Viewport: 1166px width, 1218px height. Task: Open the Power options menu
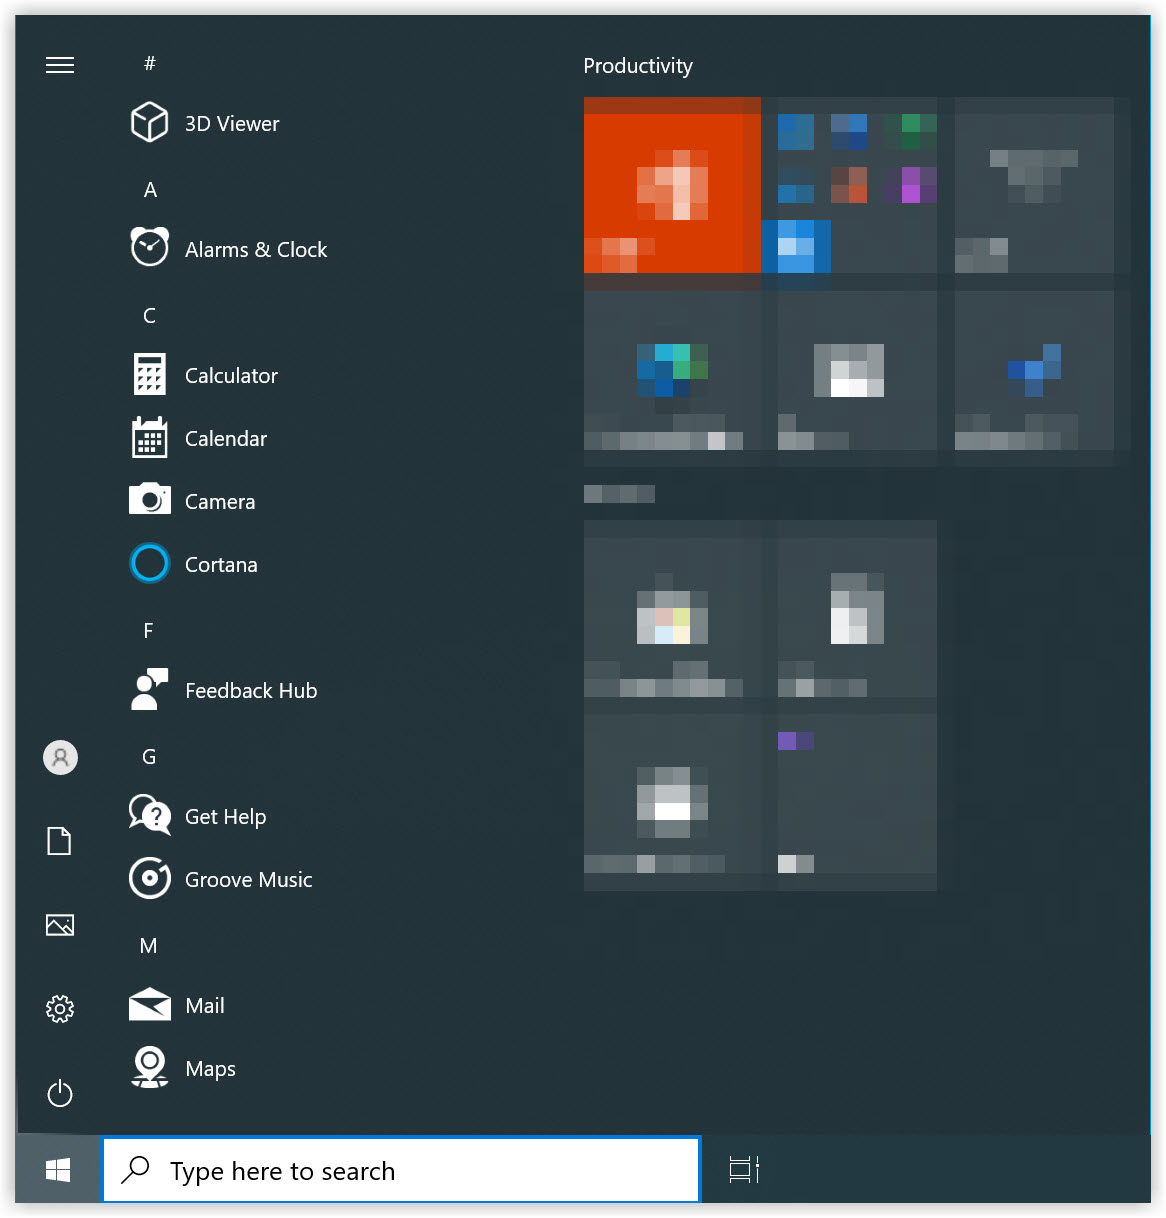coord(60,1093)
